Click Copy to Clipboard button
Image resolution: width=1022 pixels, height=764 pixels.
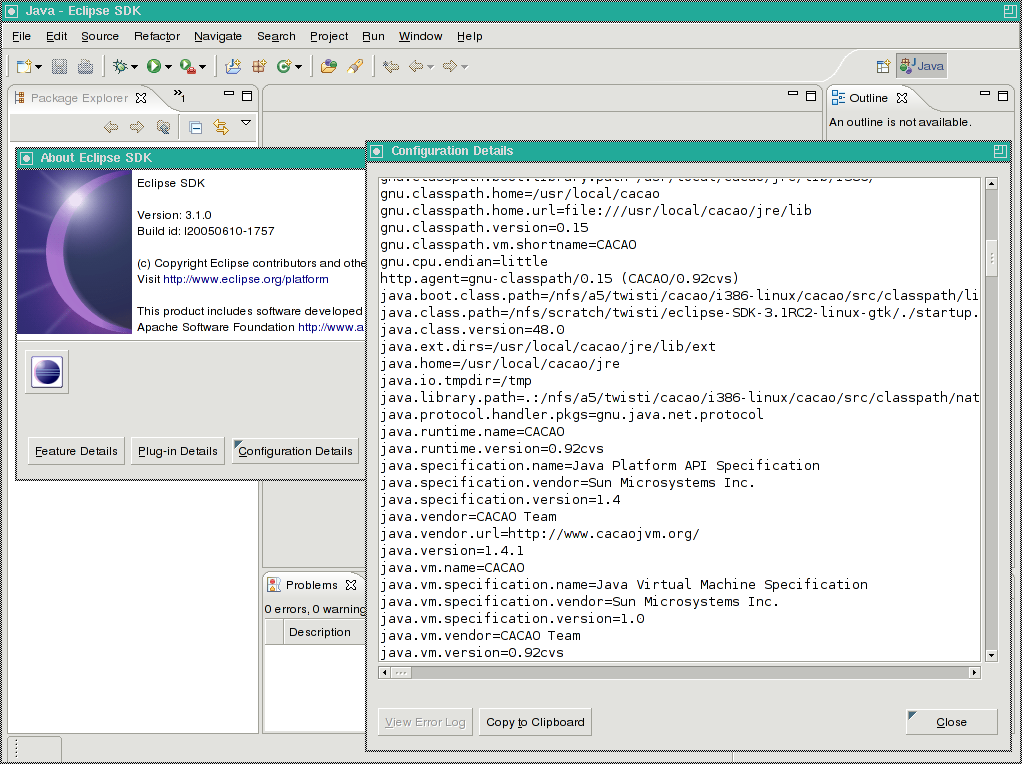pyautogui.click(x=535, y=722)
